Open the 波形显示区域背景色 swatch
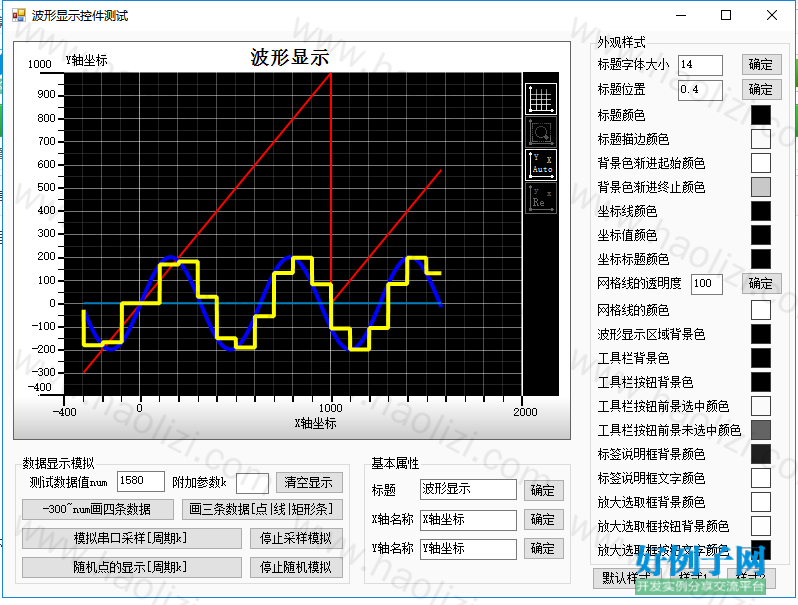This screenshot has width=798, height=605. 761,334
